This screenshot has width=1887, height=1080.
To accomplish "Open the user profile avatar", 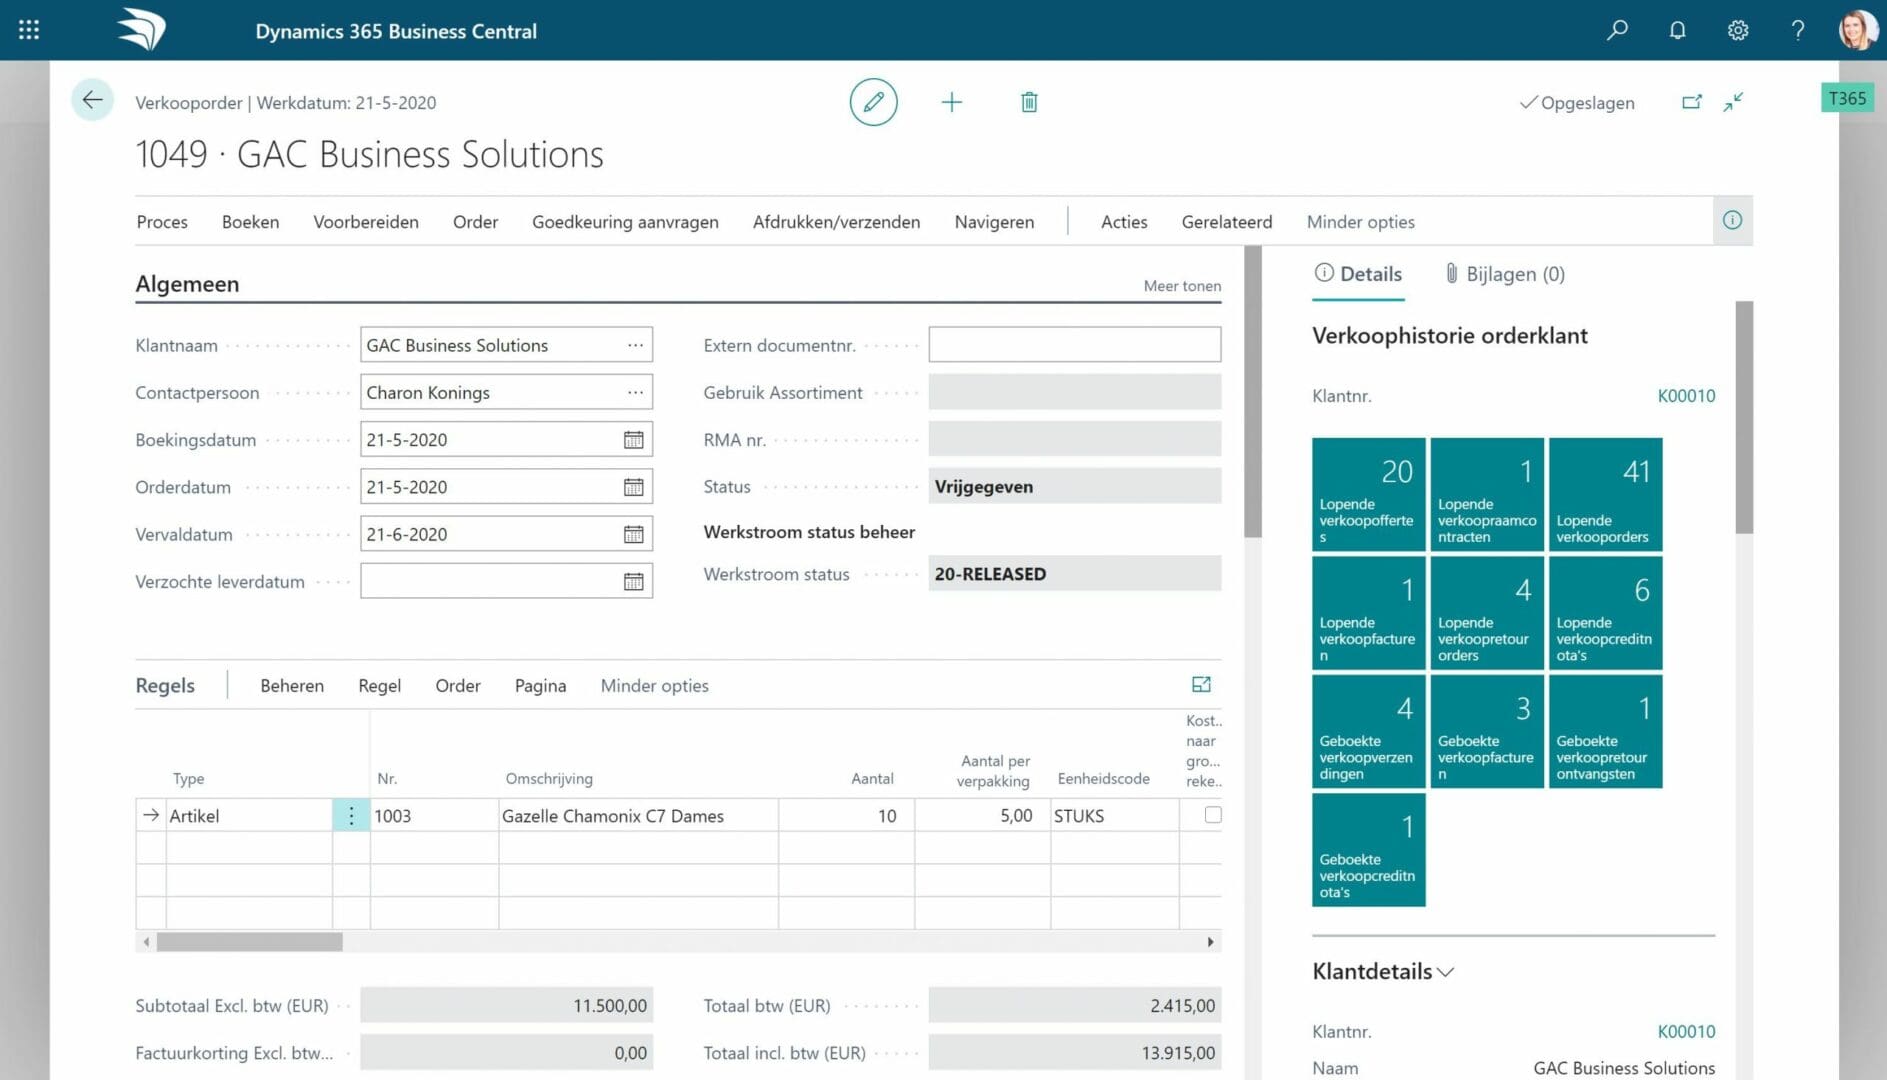I will 1858,30.
